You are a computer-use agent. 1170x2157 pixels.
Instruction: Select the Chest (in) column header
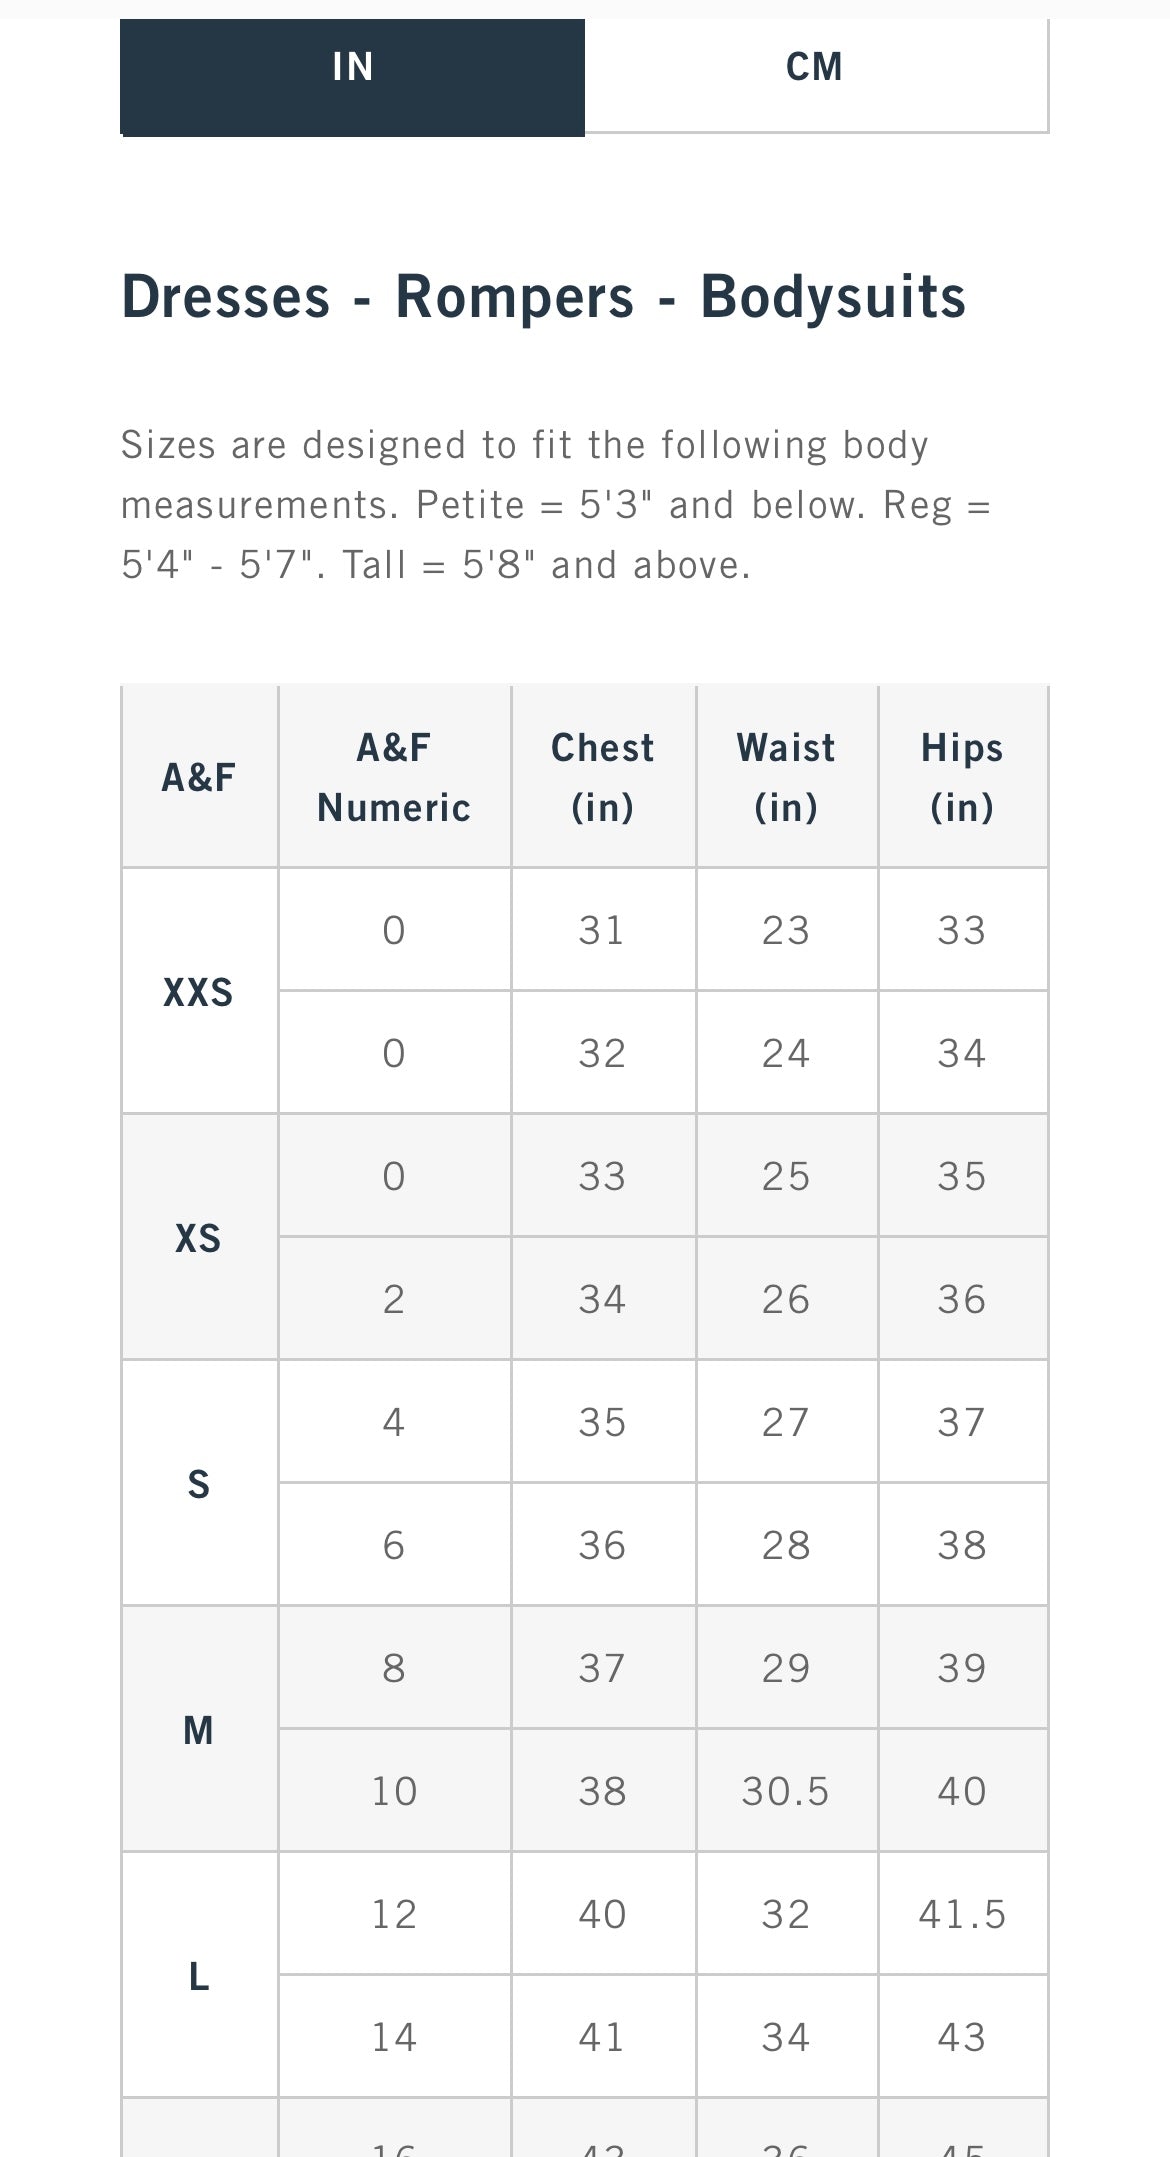(602, 777)
